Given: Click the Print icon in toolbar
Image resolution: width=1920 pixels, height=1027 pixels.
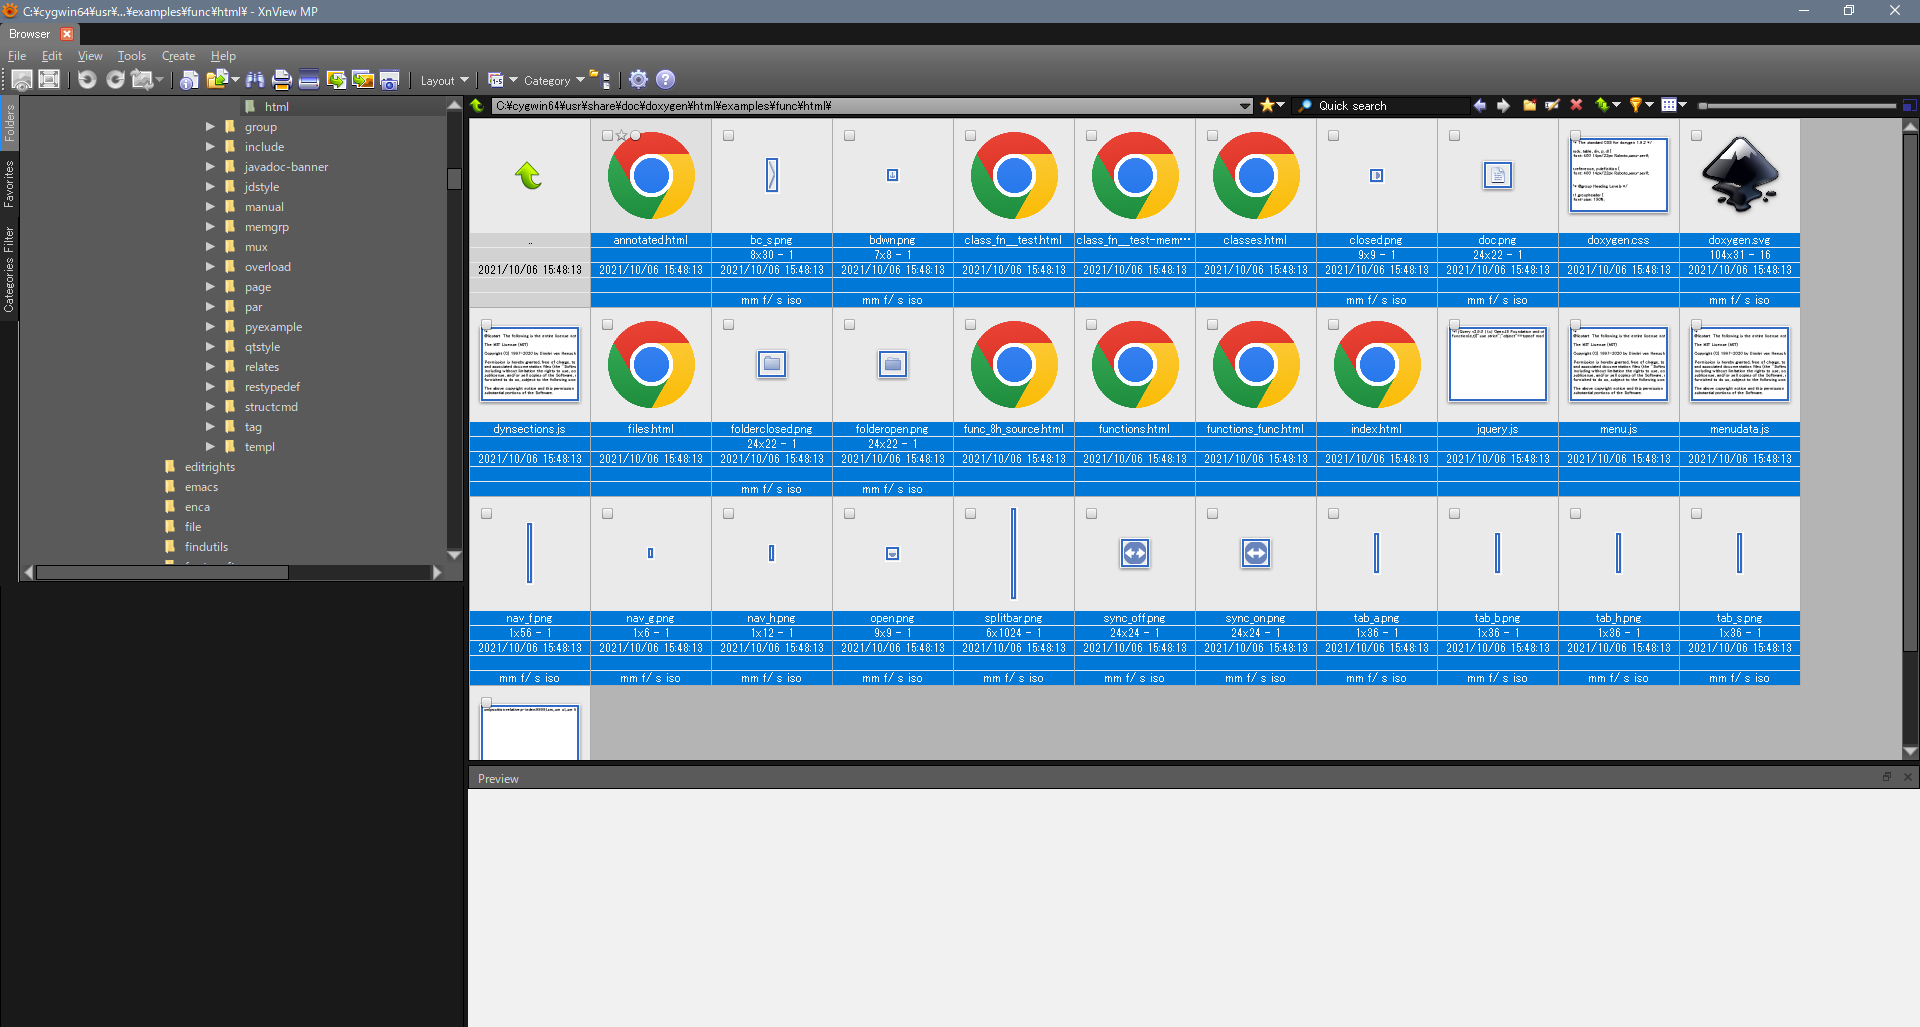Looking at the screenshot, I should coord(282,80).
